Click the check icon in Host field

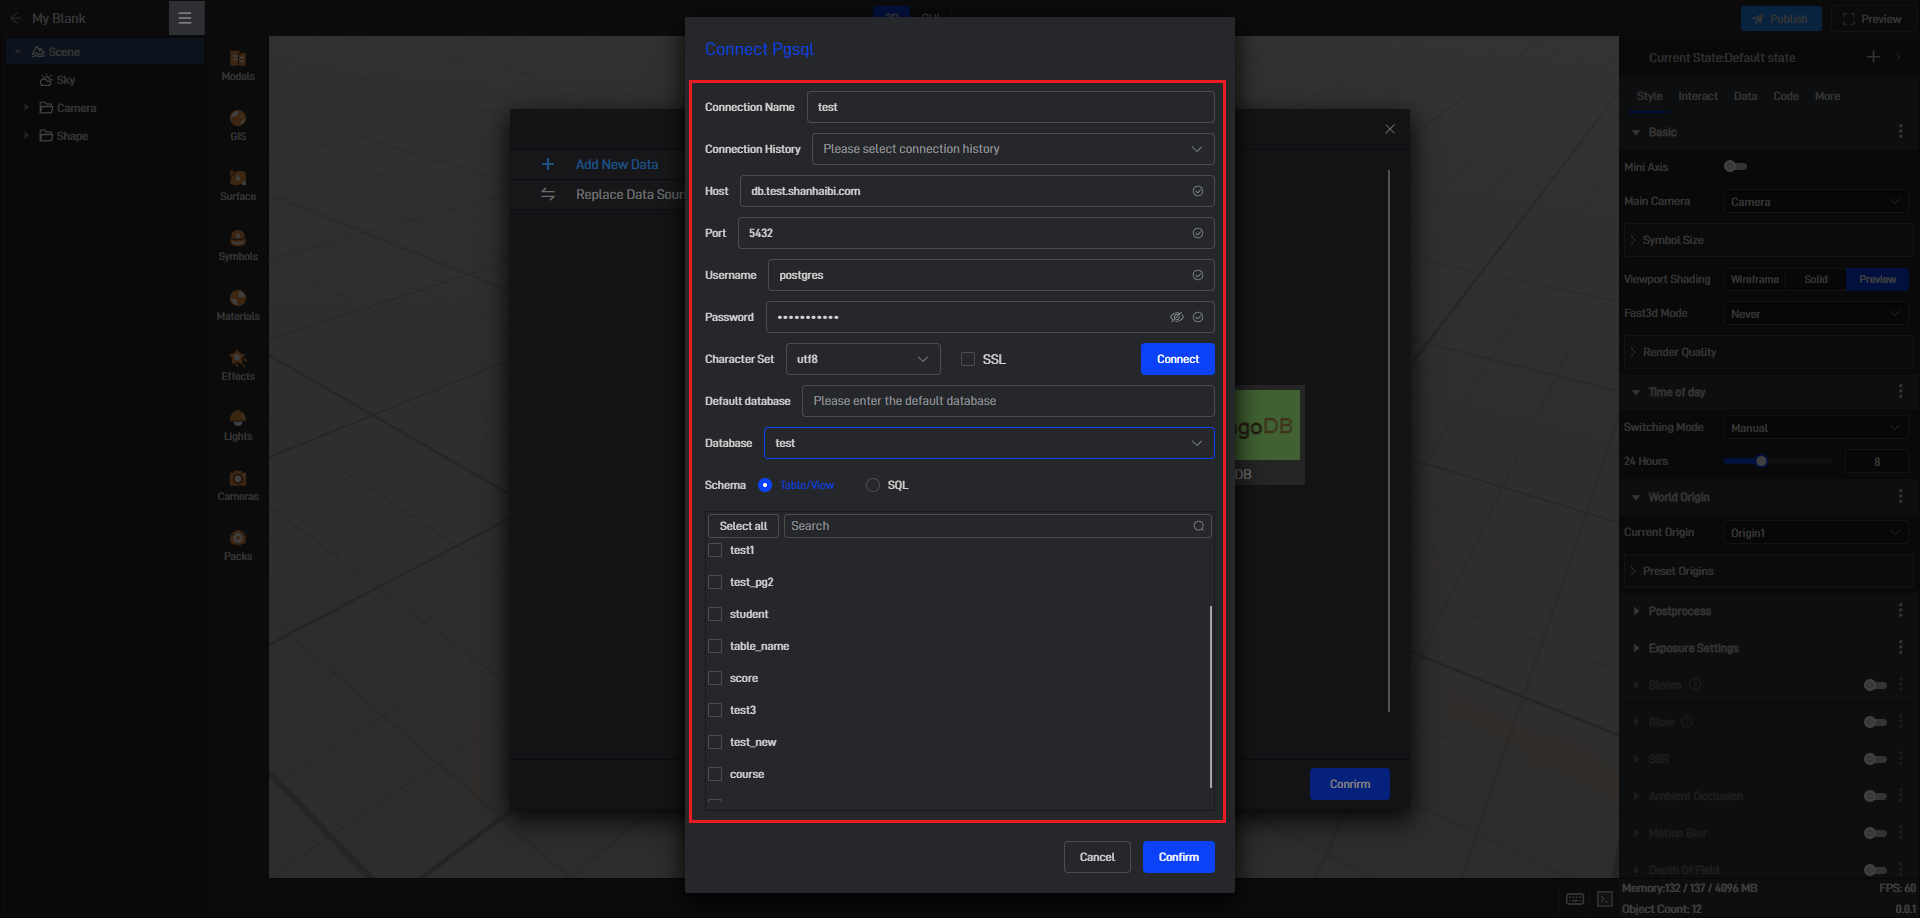click(x=1198, y=191)
